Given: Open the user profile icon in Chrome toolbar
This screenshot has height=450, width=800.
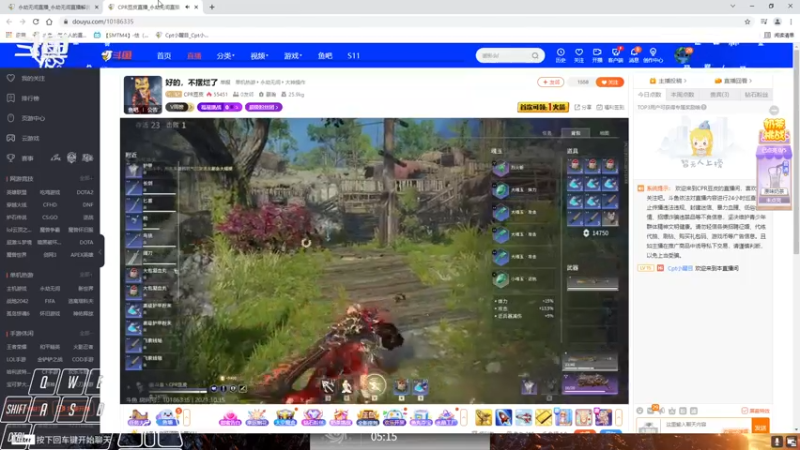Looking at the screenshot, I should click(x=778, y=21).
